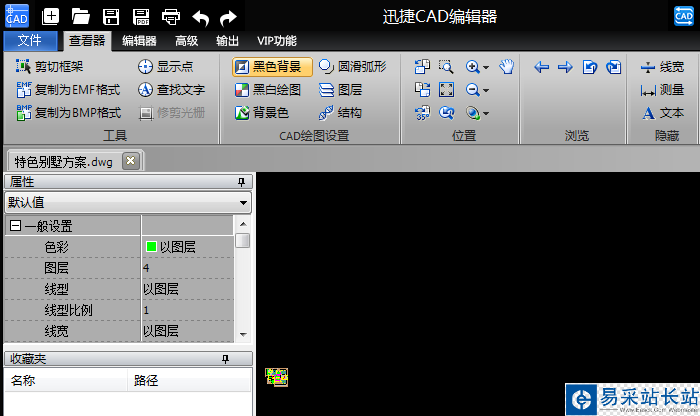700x416 pixels.
Task: Click the 线型 value 以图层
Action: tap(188, 289)
